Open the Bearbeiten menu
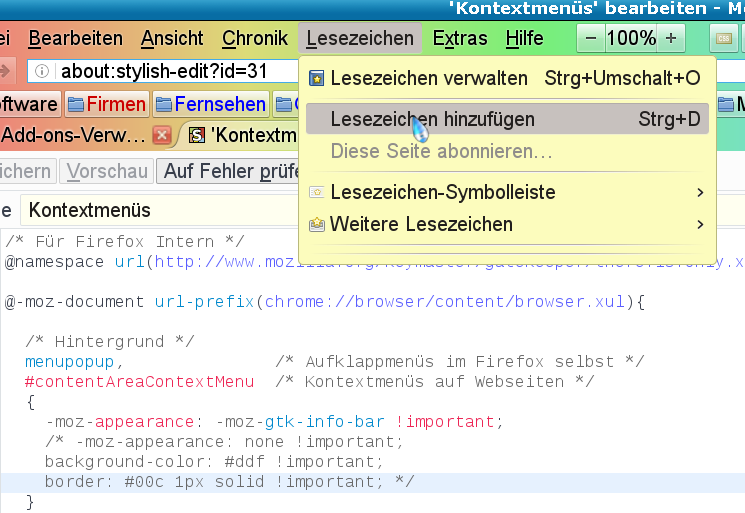 75,39
